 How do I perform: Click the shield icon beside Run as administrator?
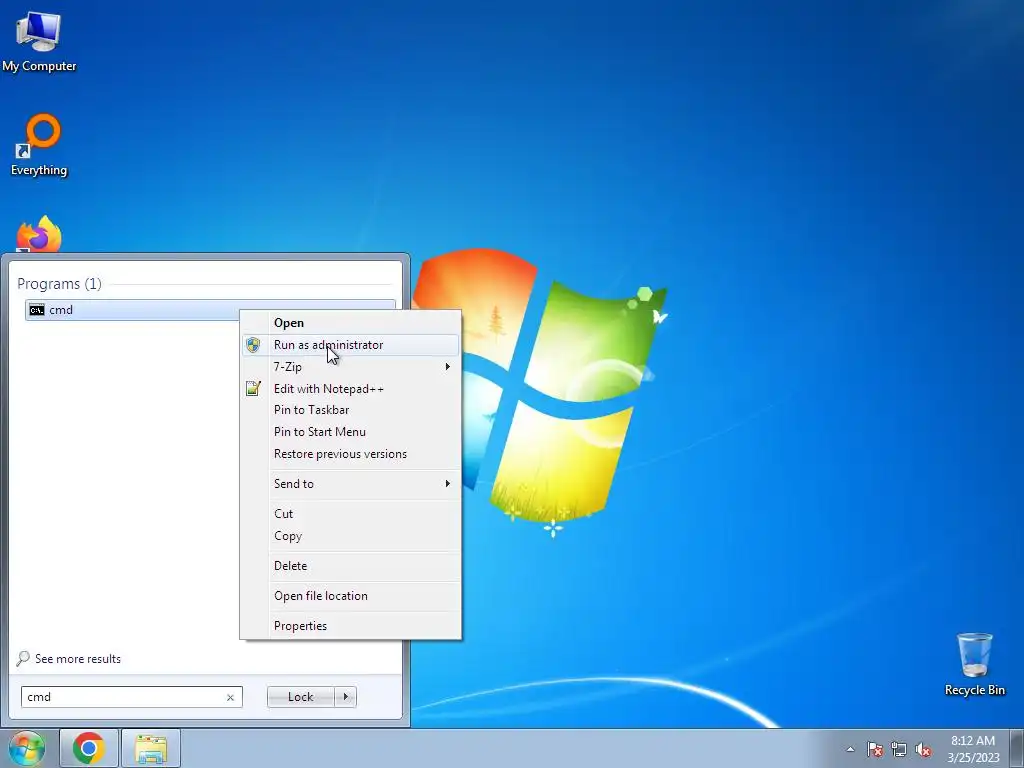pos(253,345)
